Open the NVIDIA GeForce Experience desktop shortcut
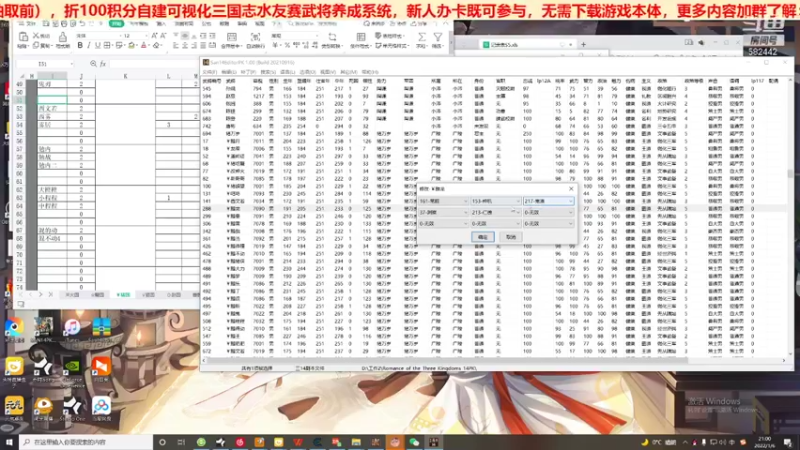 pos(72,371)
